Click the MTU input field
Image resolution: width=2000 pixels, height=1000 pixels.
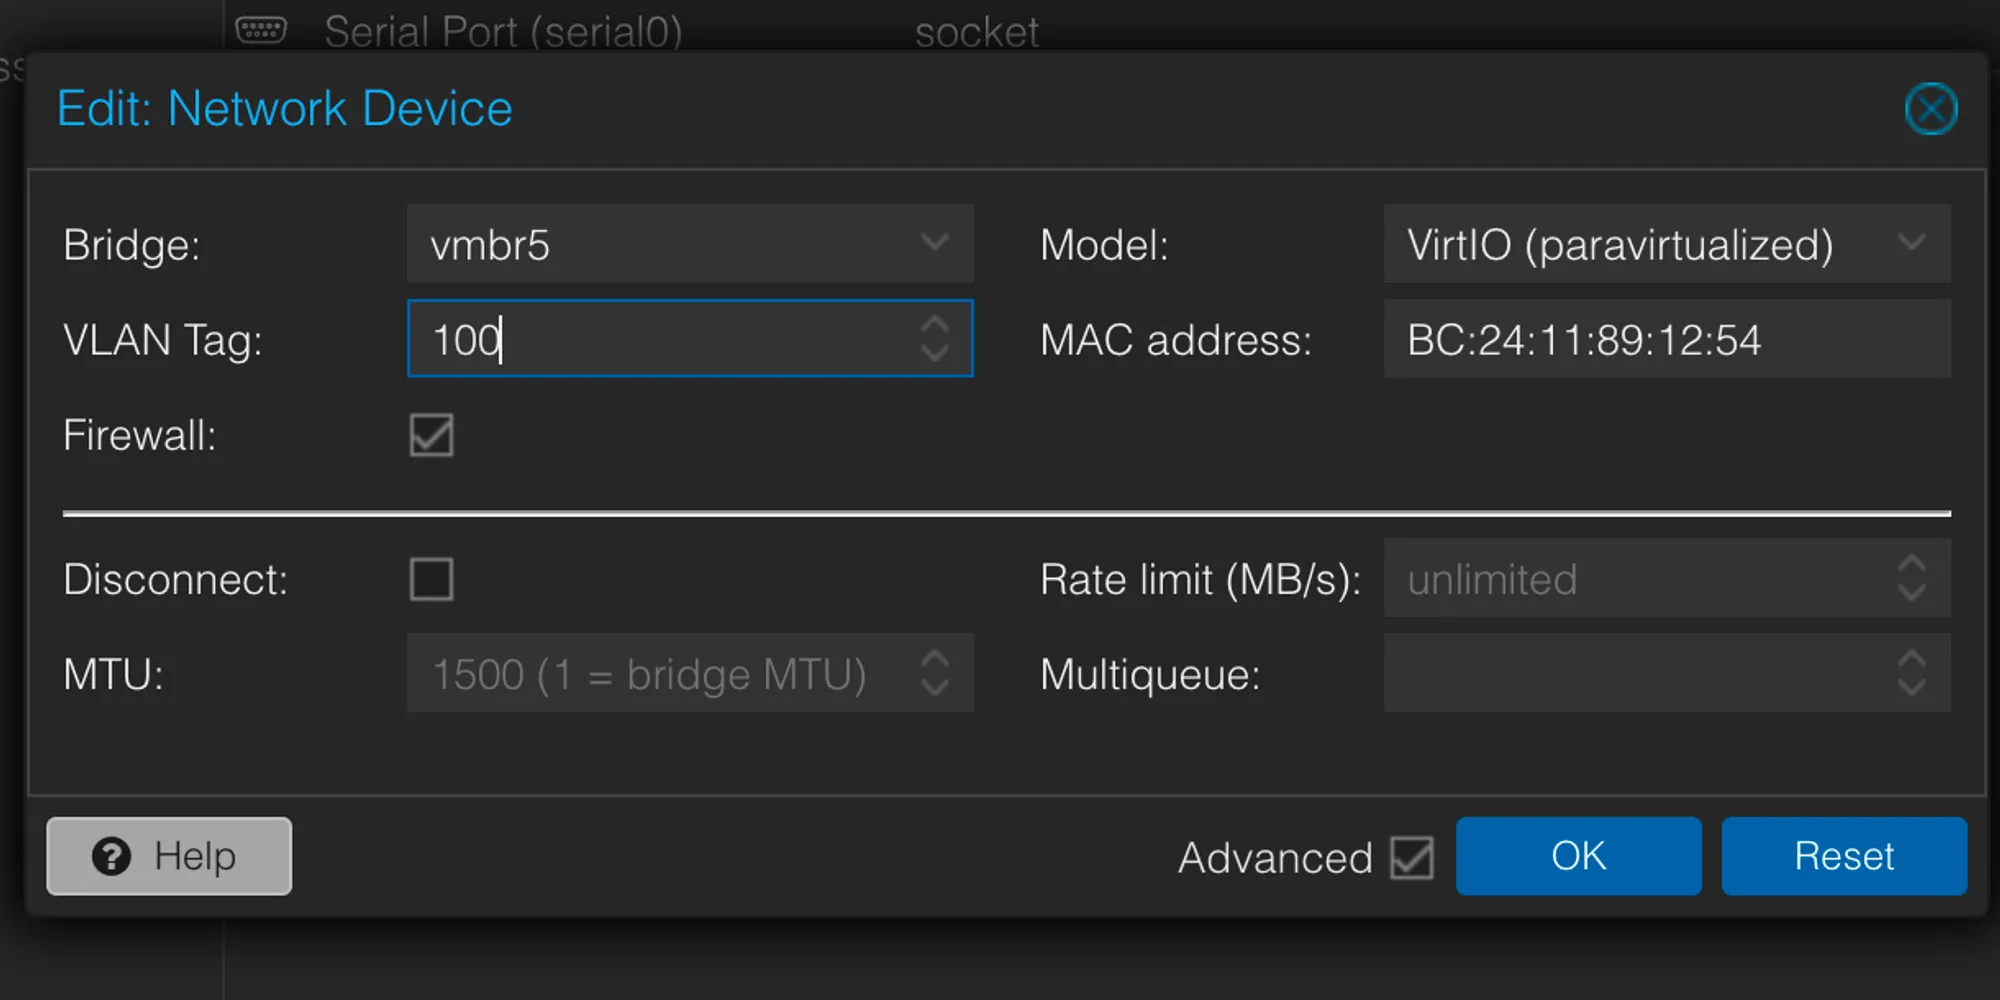pyautogui.click(x=660, y=674)
